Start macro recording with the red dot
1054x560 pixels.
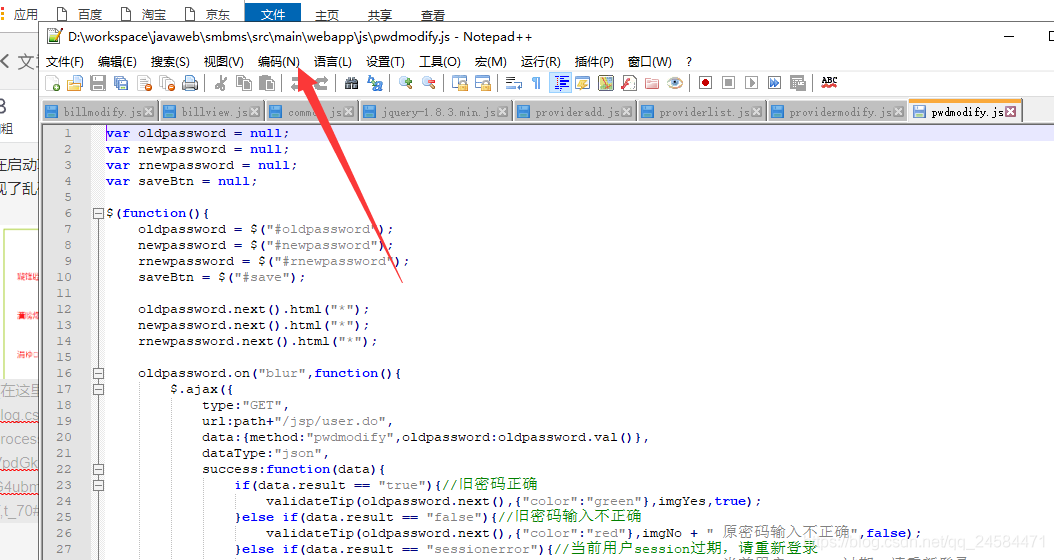click(705, 83)
